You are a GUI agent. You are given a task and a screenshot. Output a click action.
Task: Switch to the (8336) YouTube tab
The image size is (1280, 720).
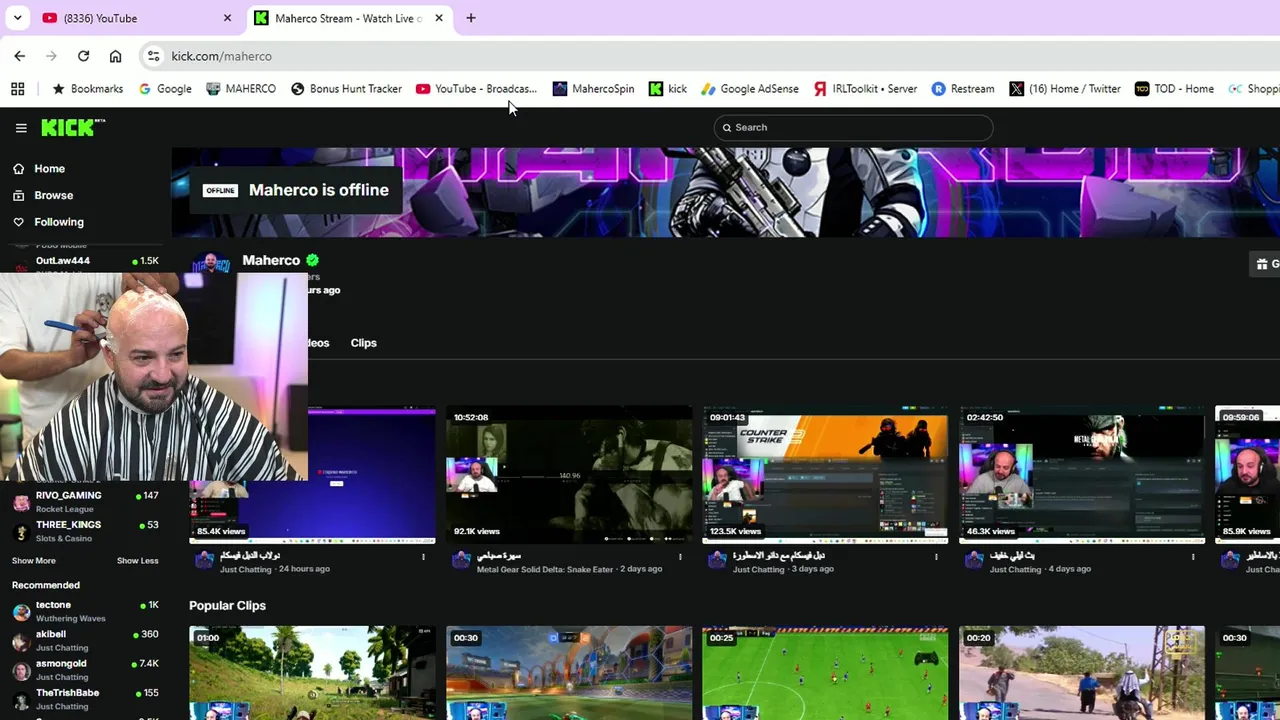point(136,18)
